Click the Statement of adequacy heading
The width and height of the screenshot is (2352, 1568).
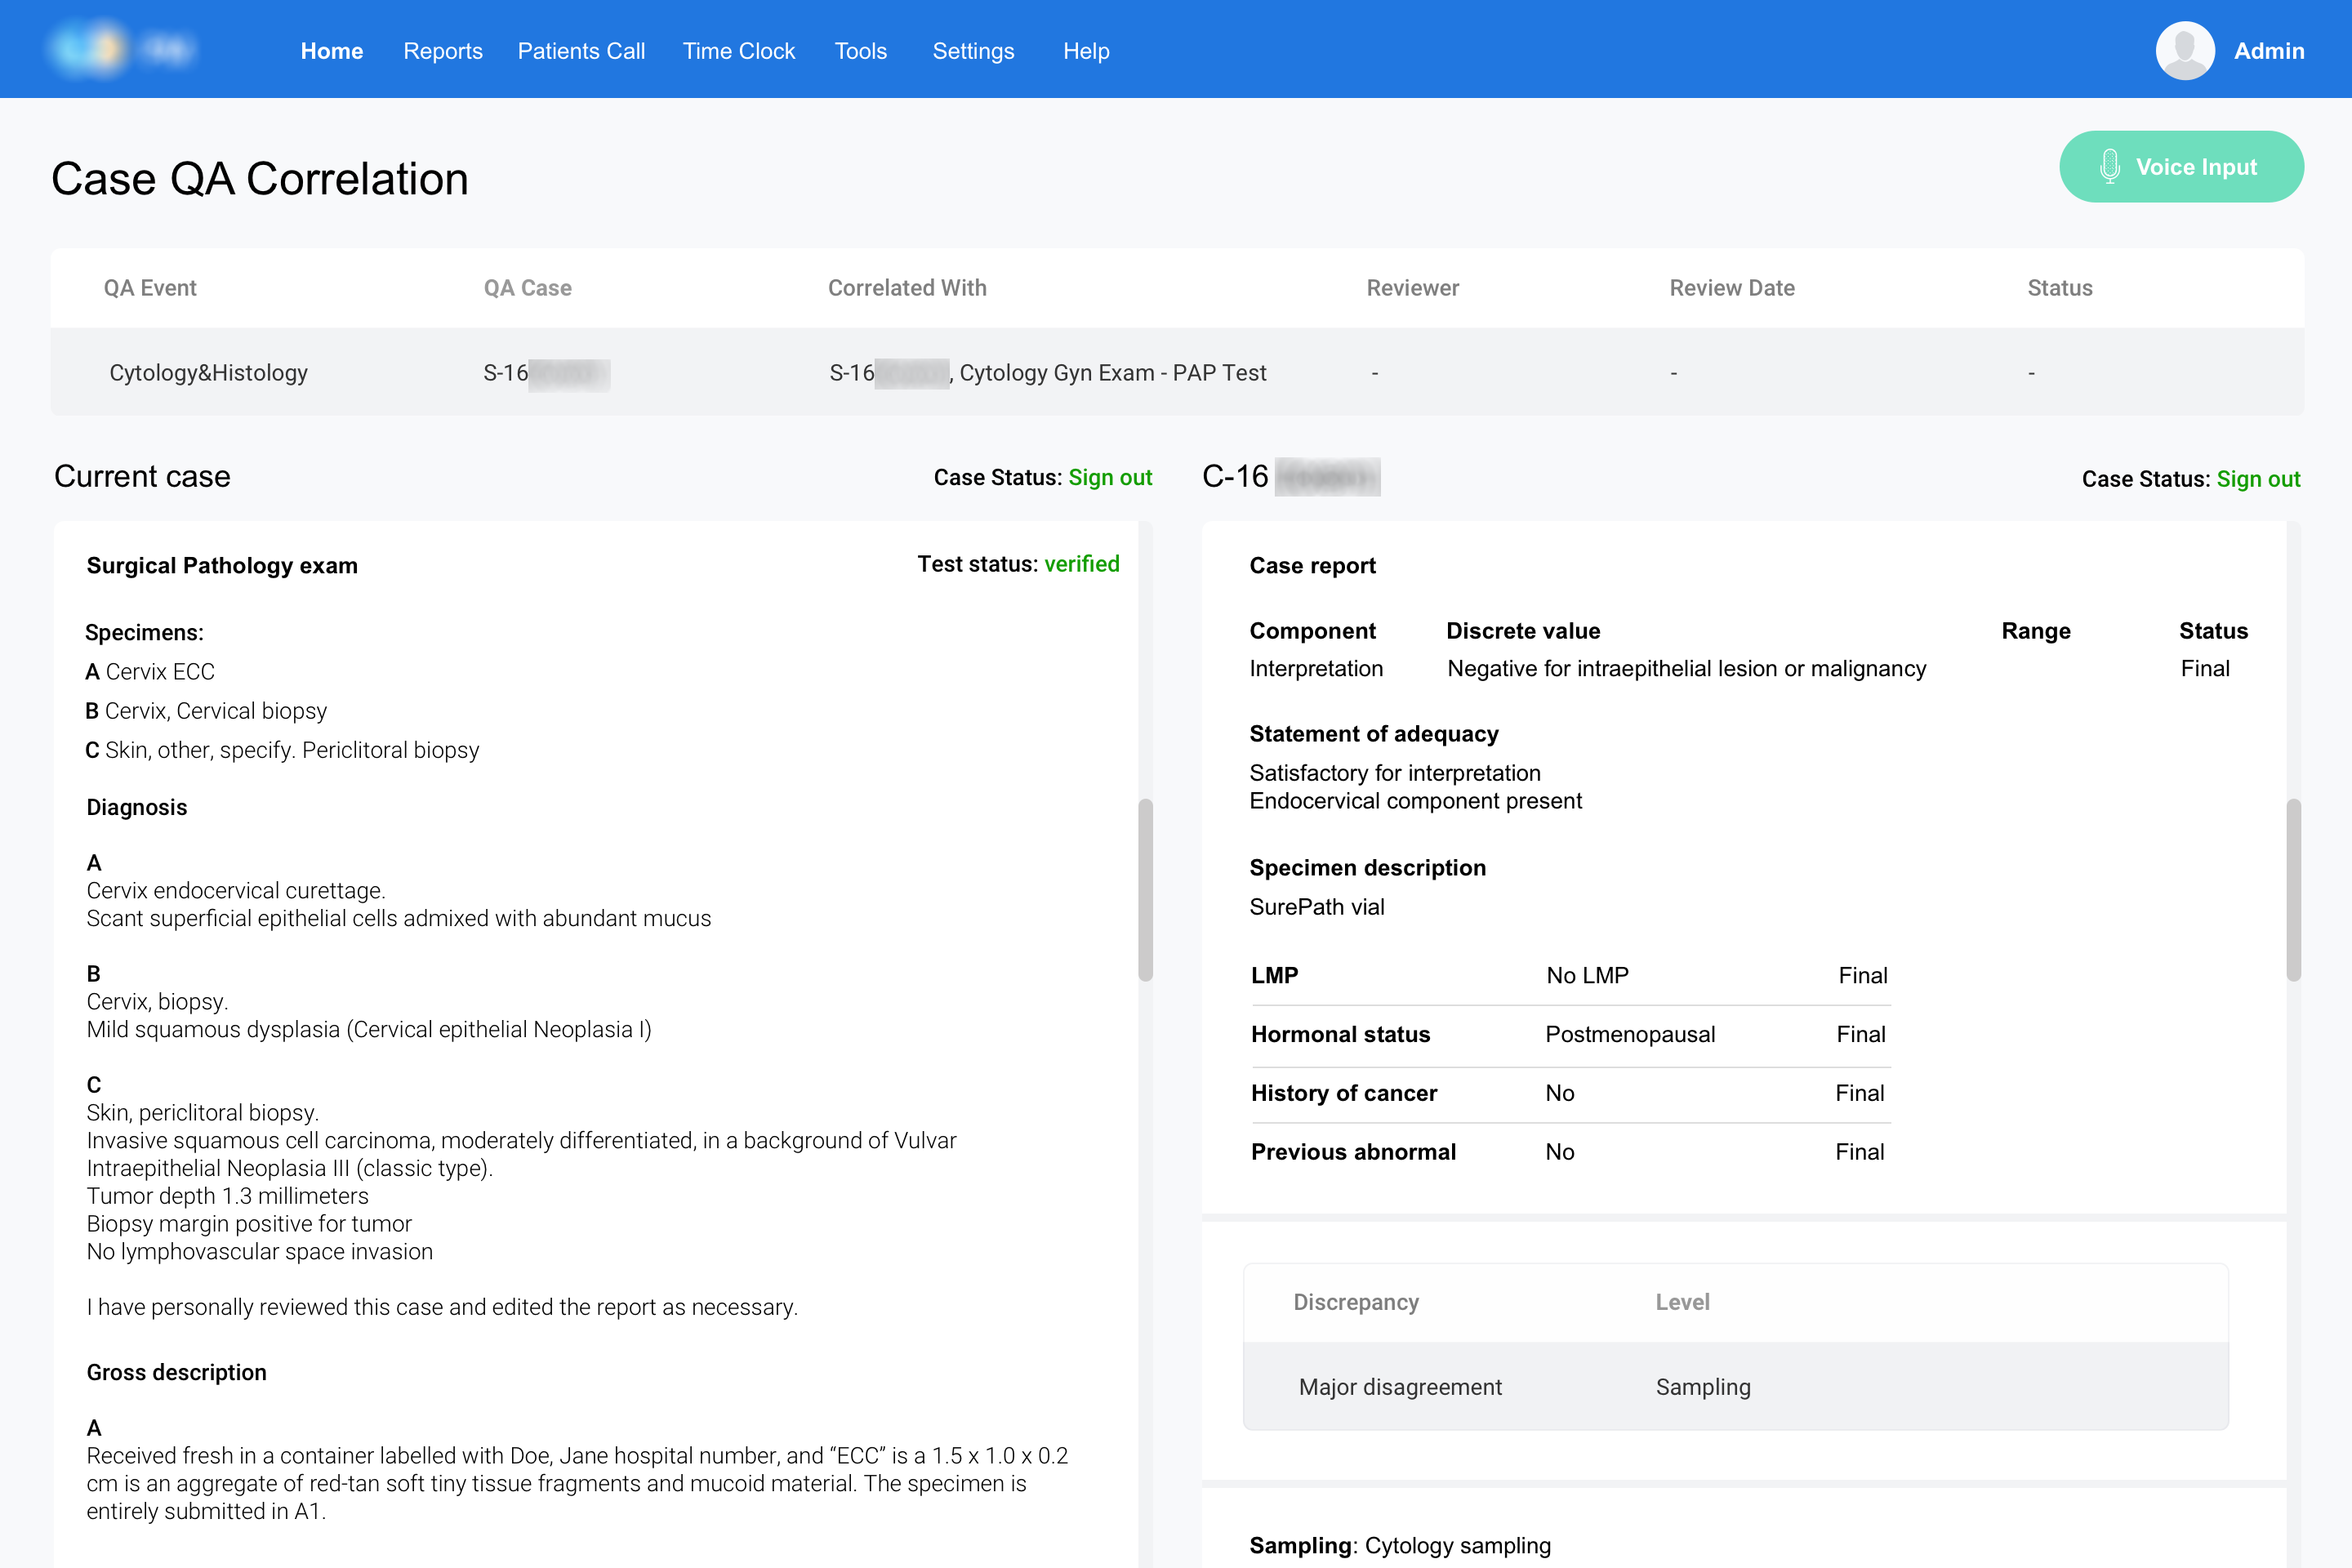[1374, 734]
